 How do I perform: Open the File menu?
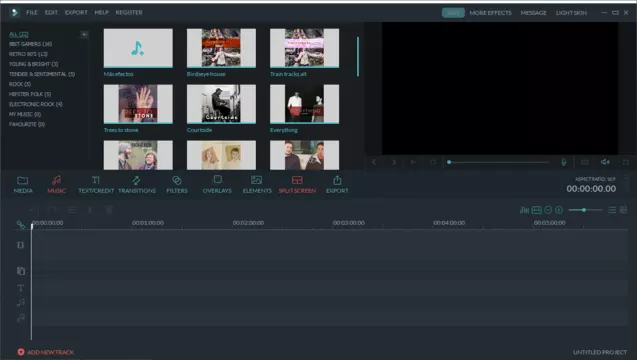coord(32,13)
